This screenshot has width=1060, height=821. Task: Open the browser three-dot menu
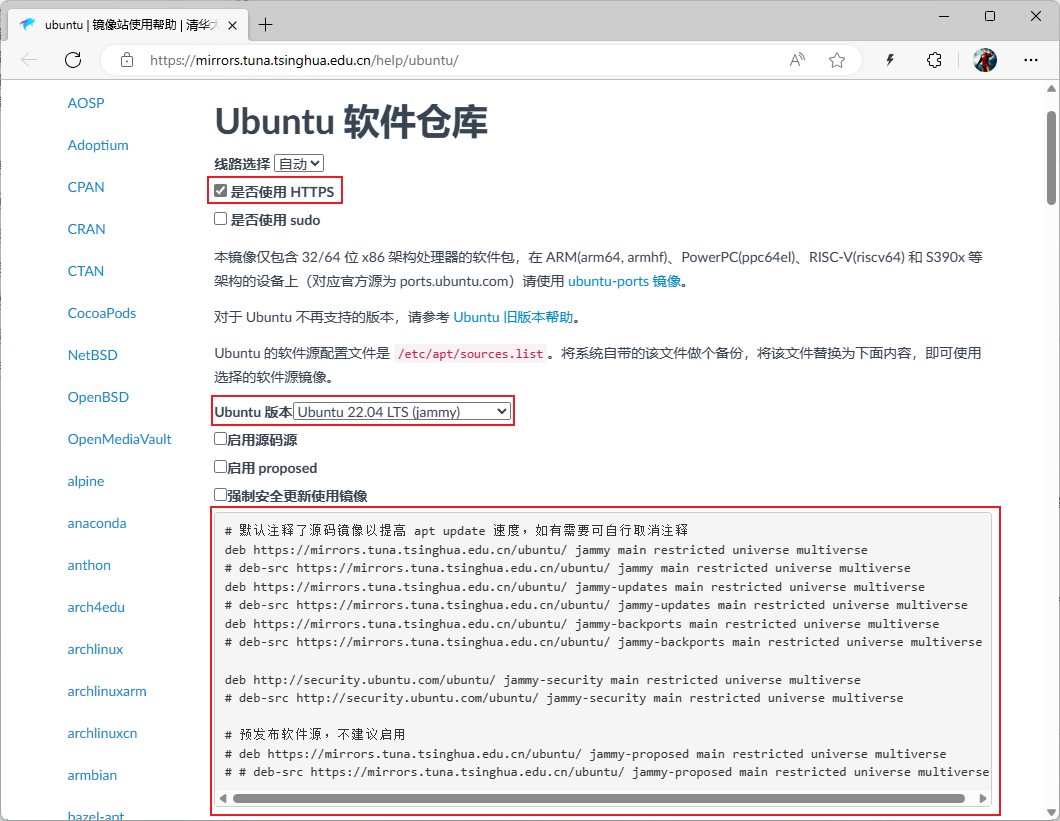tap(1029, 60)
